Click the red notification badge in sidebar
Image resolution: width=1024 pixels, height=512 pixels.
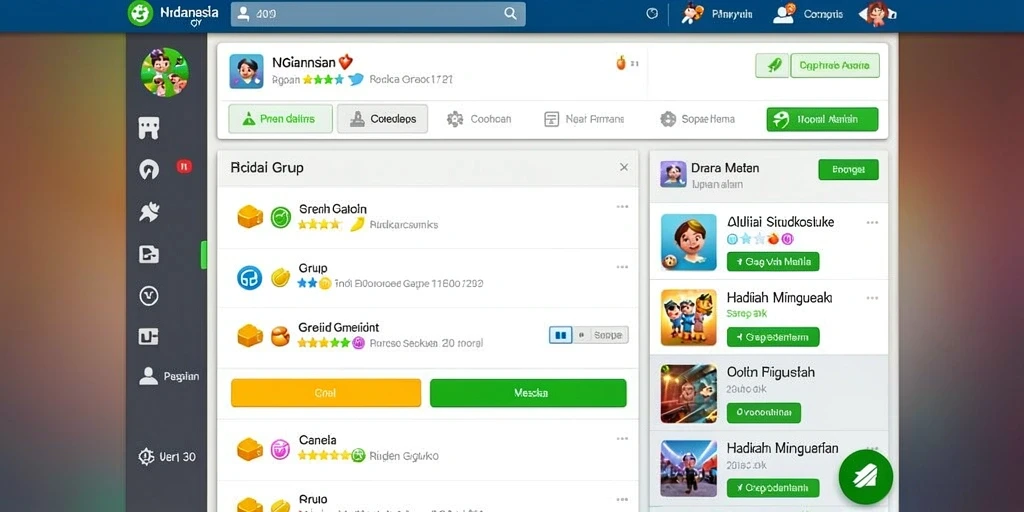point(184,167)
